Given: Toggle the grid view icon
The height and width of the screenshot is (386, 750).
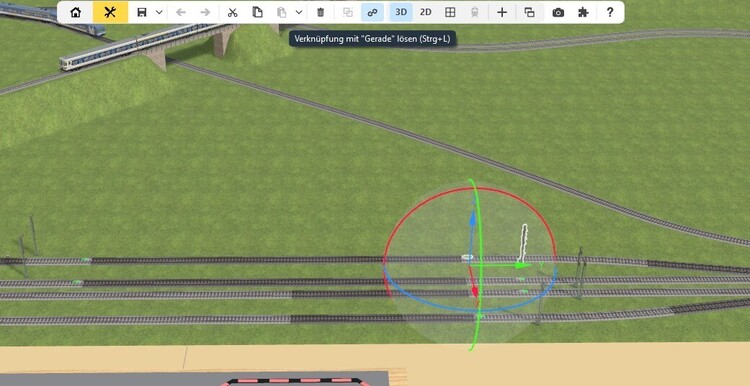Looking at the screenshot, I should 450,12.
